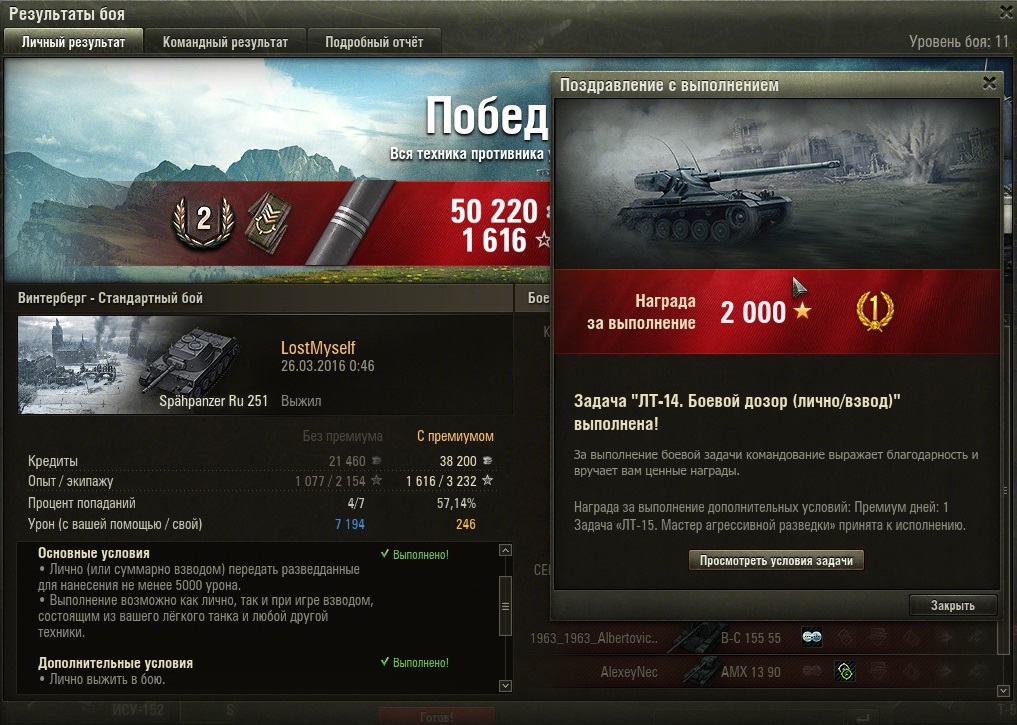Open the Командный результат tab

coord(225,42)
